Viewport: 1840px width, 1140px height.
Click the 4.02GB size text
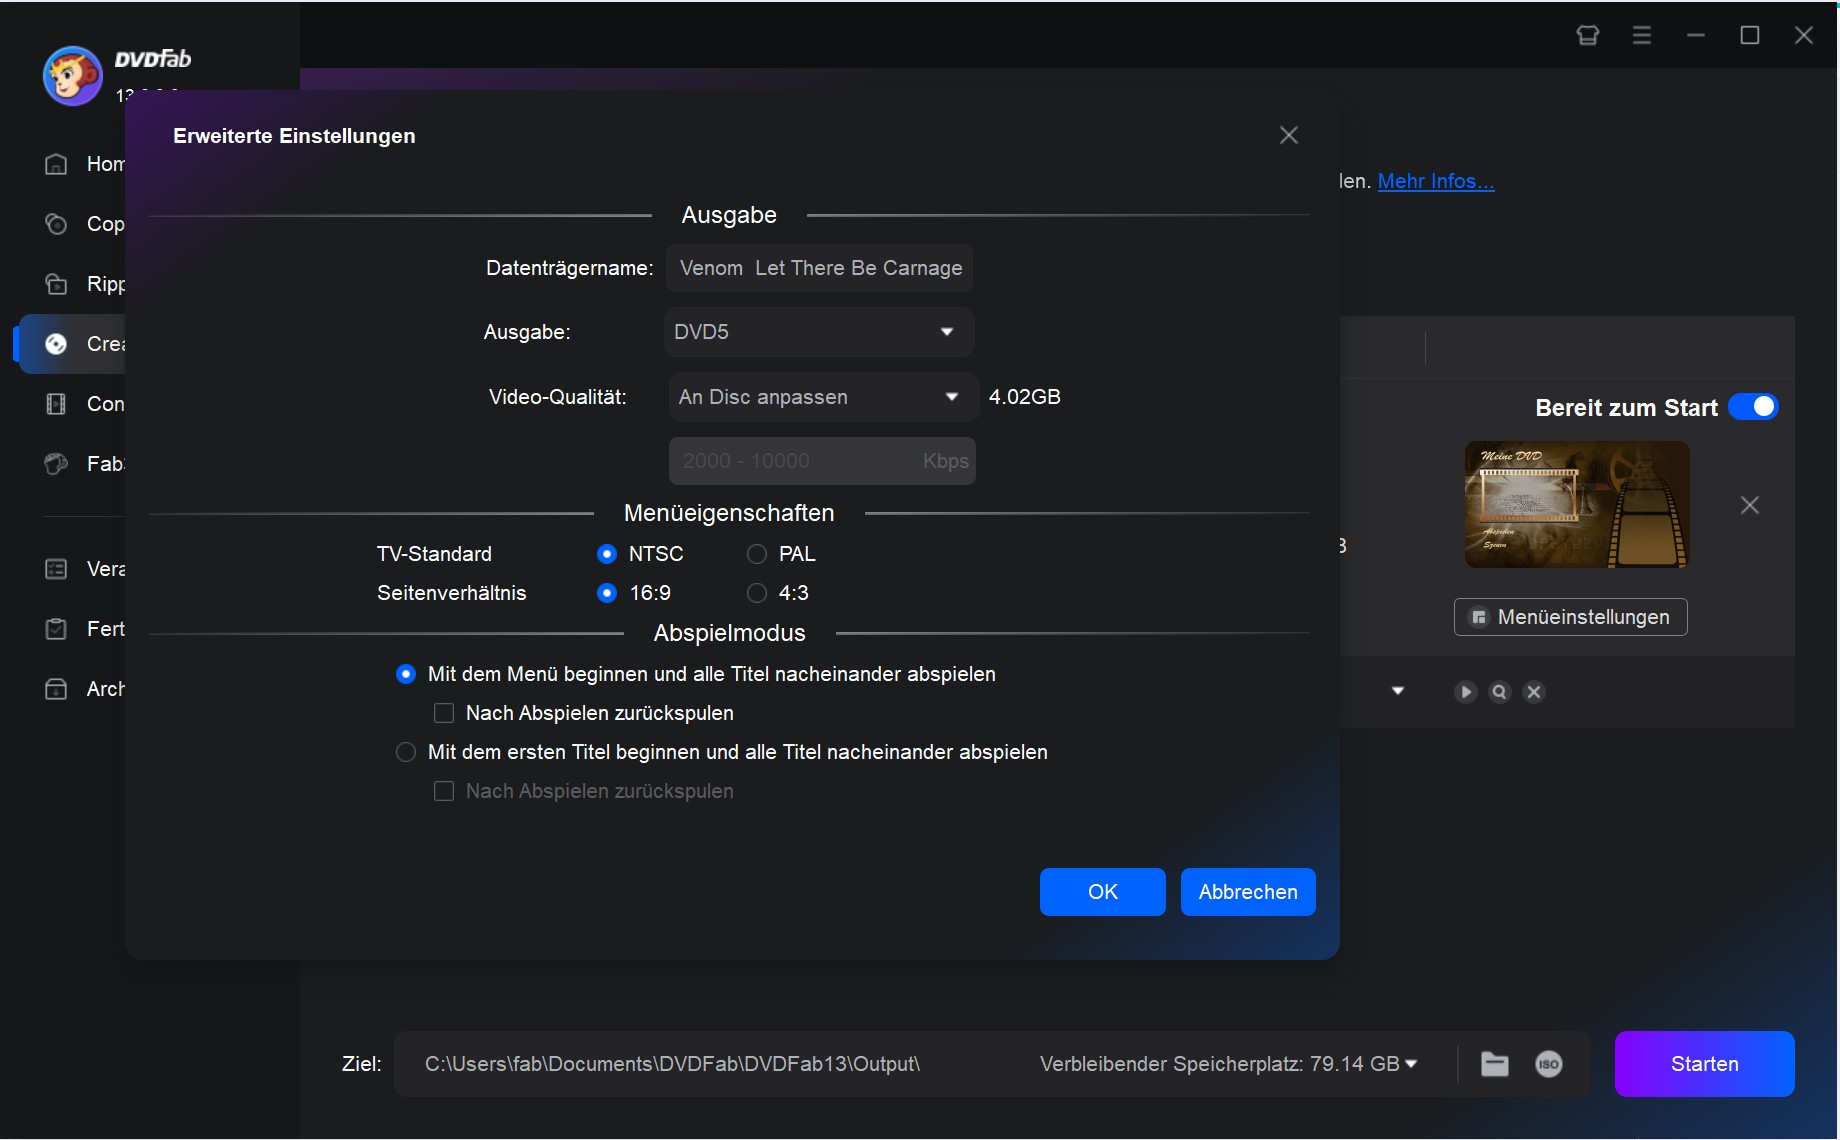pyautogui.click(x=1025, y=397)
